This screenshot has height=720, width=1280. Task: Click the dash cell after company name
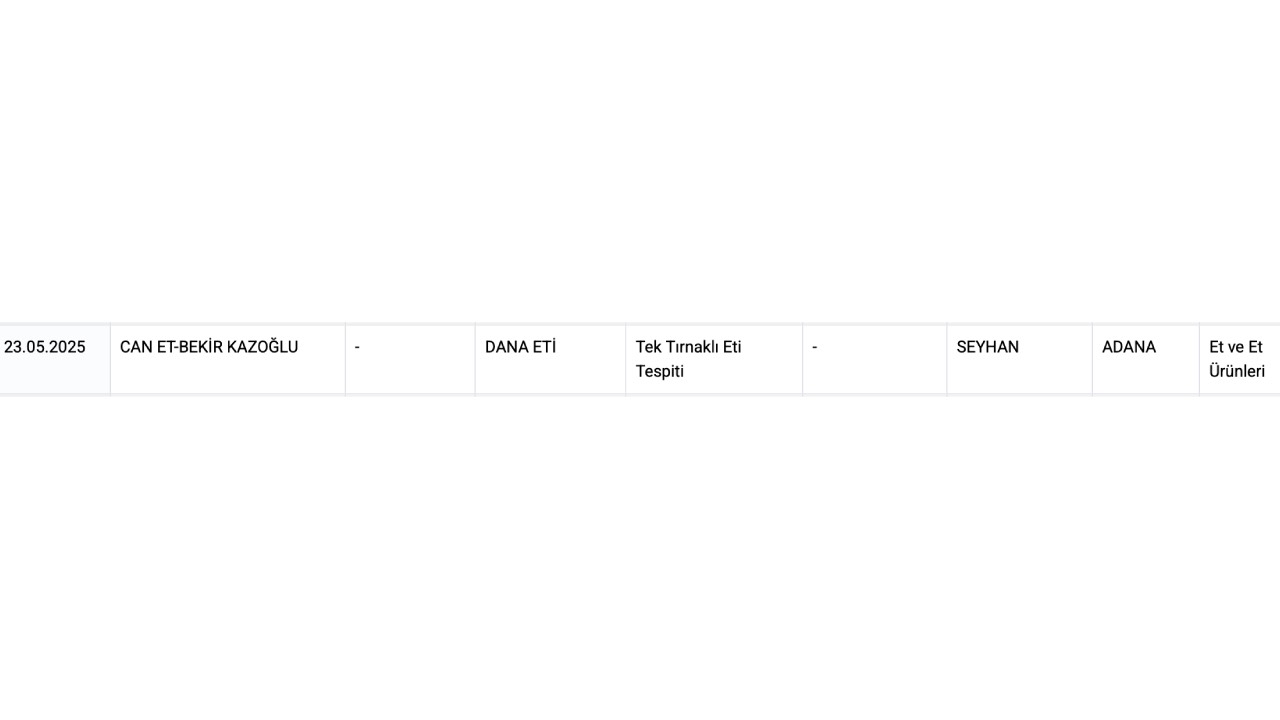tap(410, 359)
